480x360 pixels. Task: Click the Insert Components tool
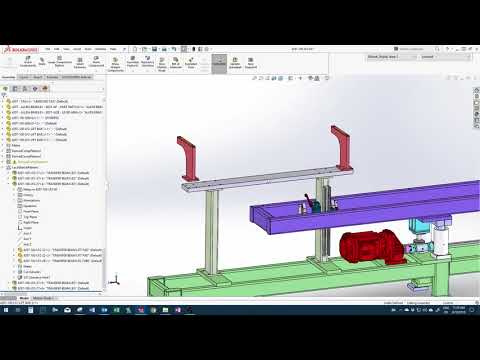[x=28, y=61]
